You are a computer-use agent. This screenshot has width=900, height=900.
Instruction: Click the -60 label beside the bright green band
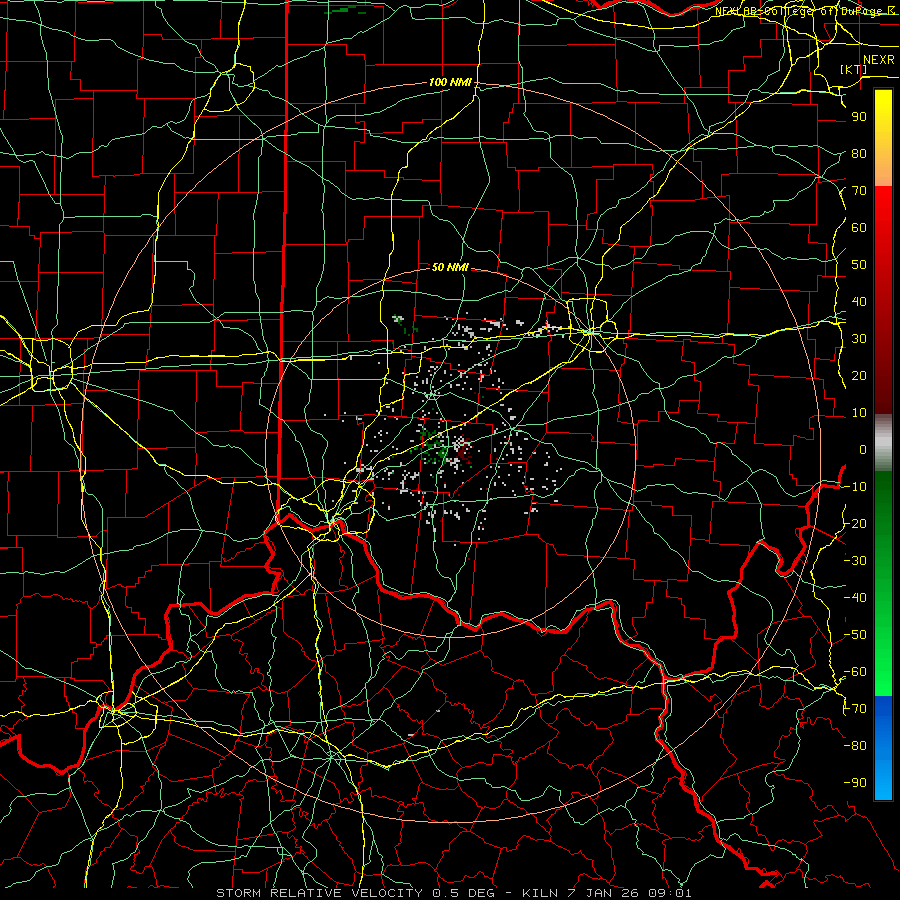[855, 672]
